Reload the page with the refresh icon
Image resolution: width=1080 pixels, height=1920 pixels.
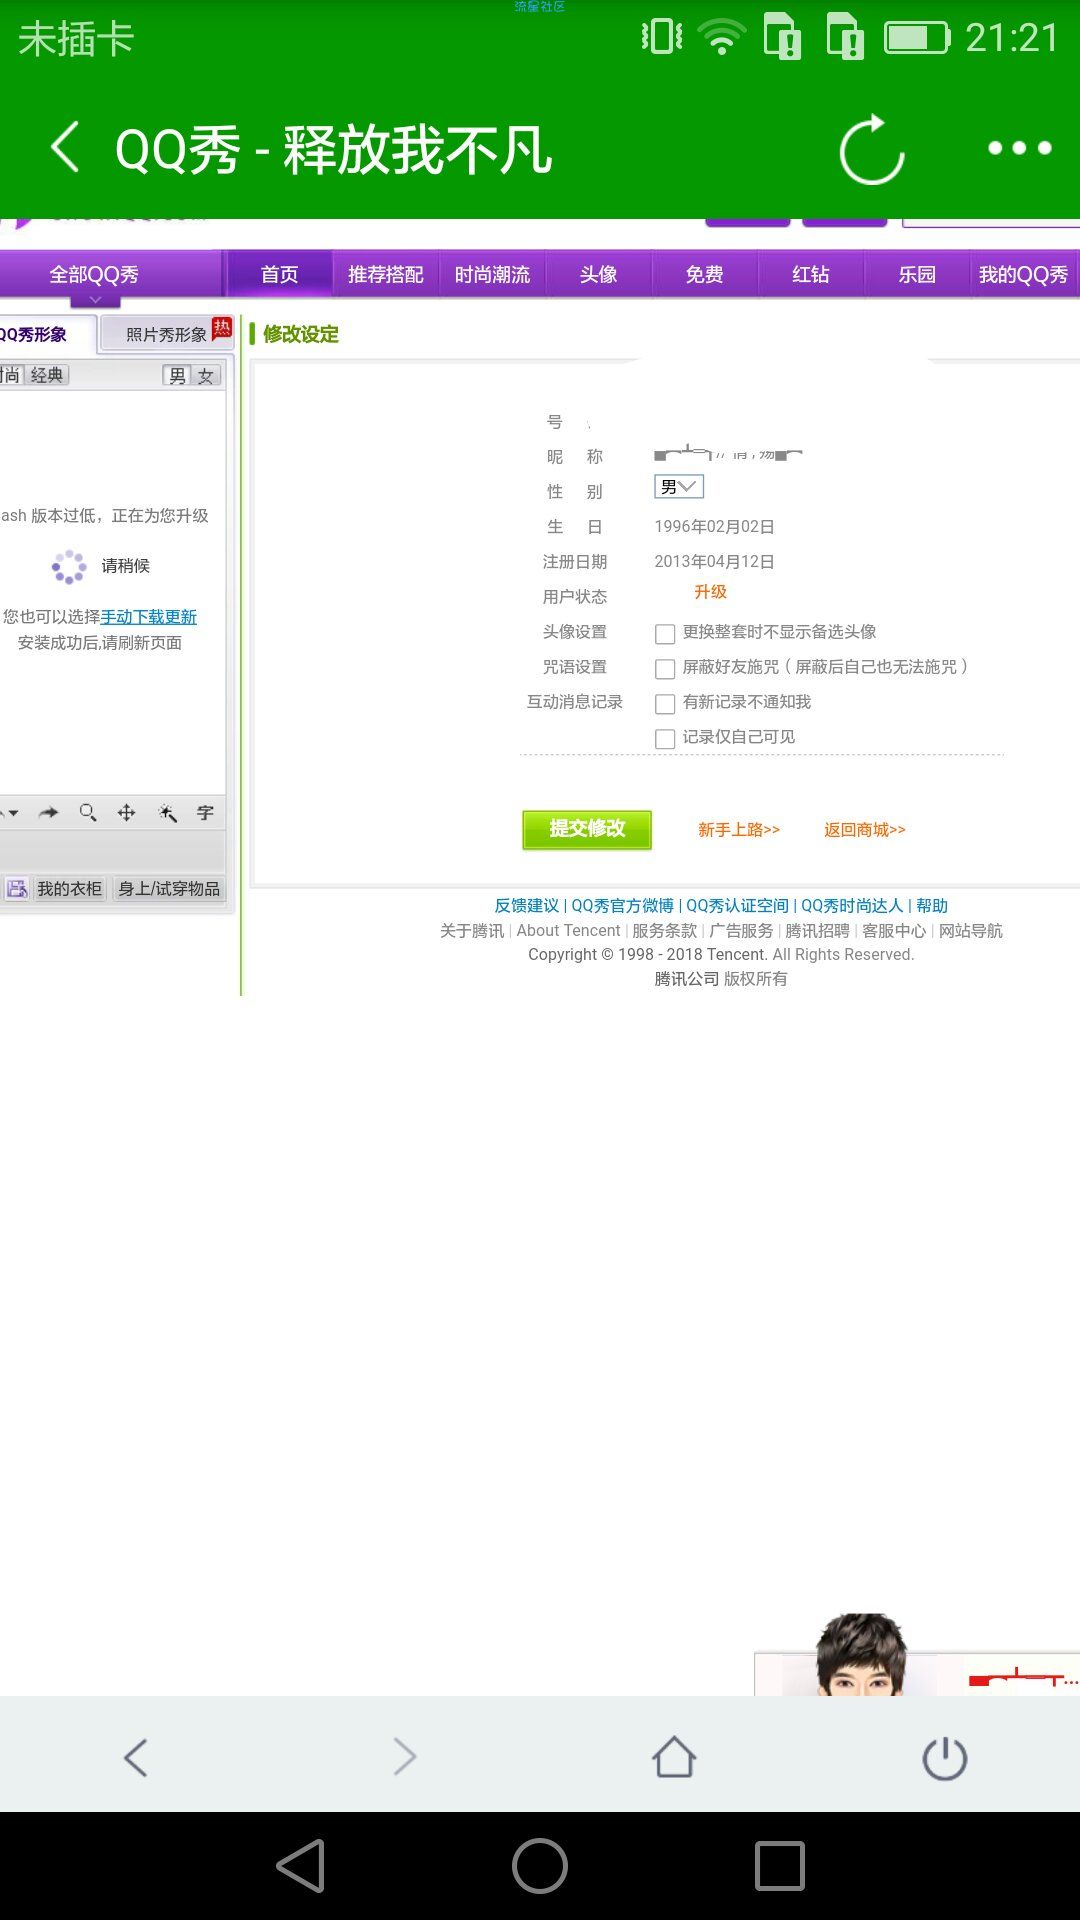coord(872,150)
